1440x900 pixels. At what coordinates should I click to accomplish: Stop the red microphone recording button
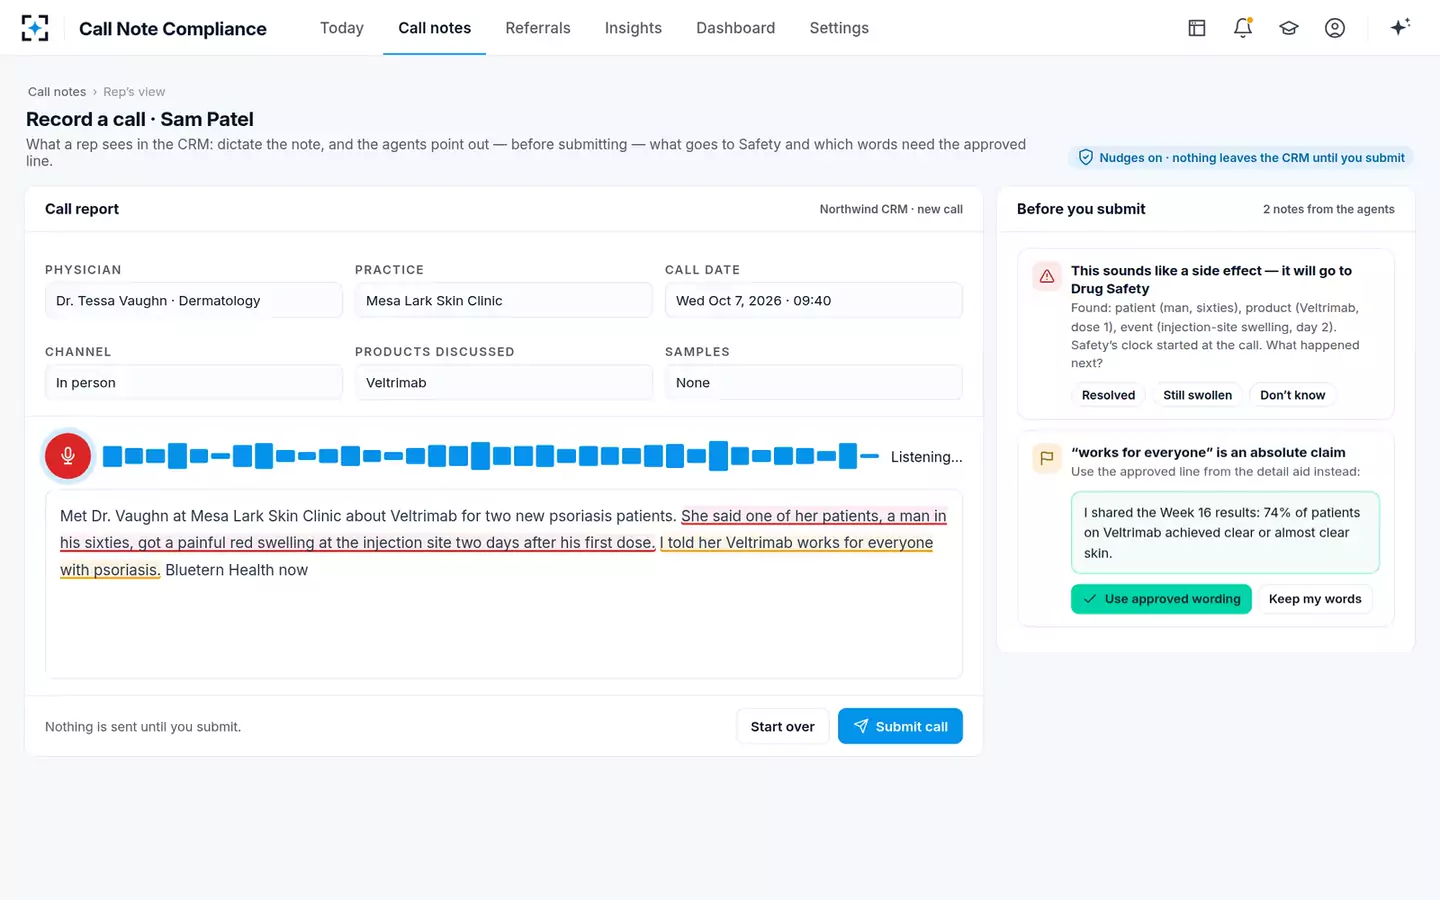pyautogui.click(x=68, y=456)
